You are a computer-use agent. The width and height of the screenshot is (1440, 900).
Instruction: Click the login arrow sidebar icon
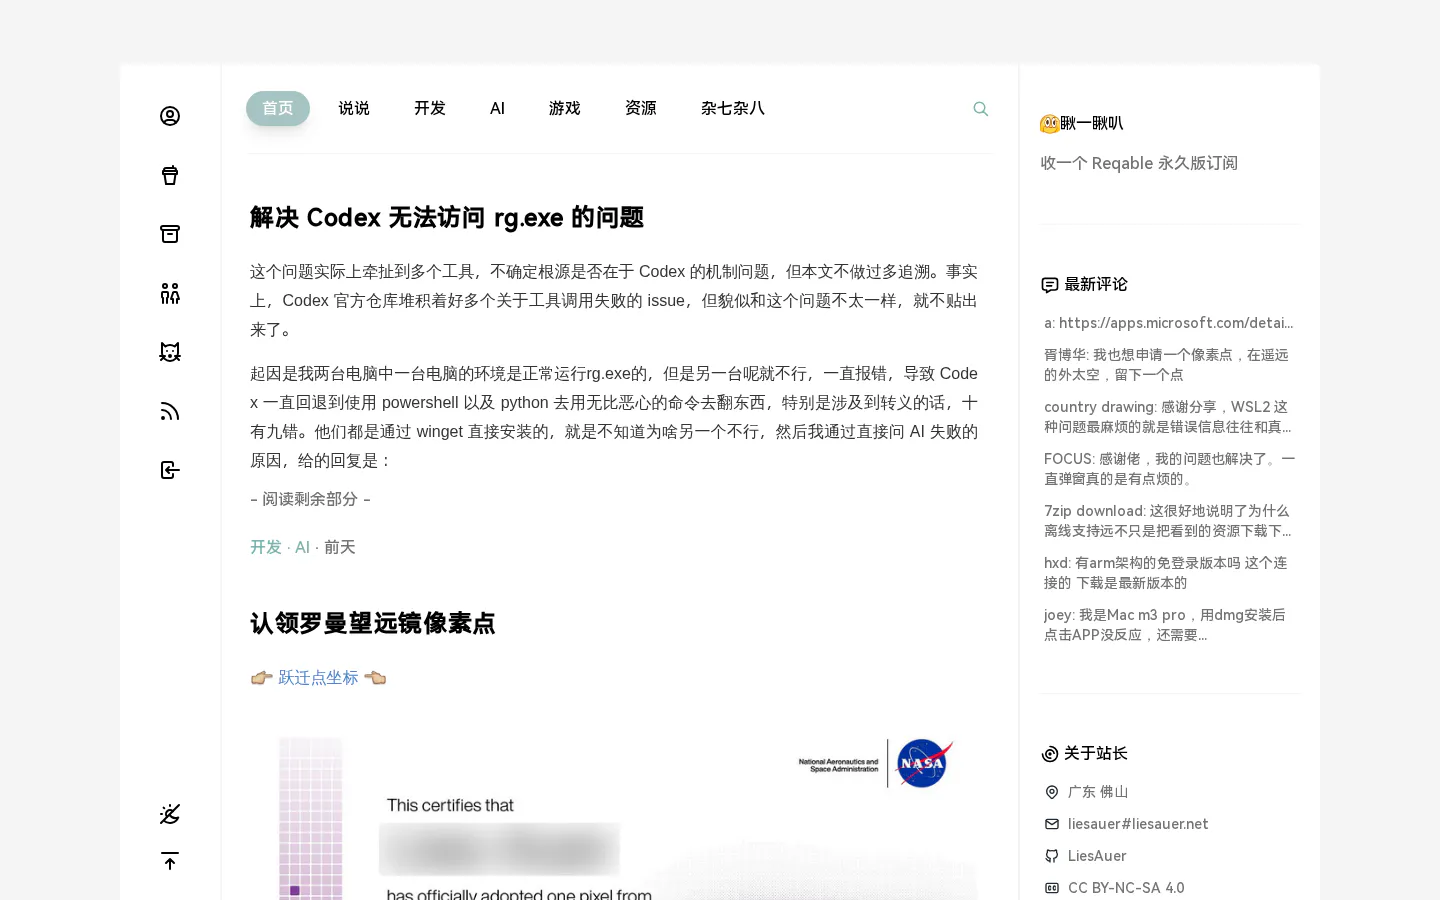coord(170,470)
